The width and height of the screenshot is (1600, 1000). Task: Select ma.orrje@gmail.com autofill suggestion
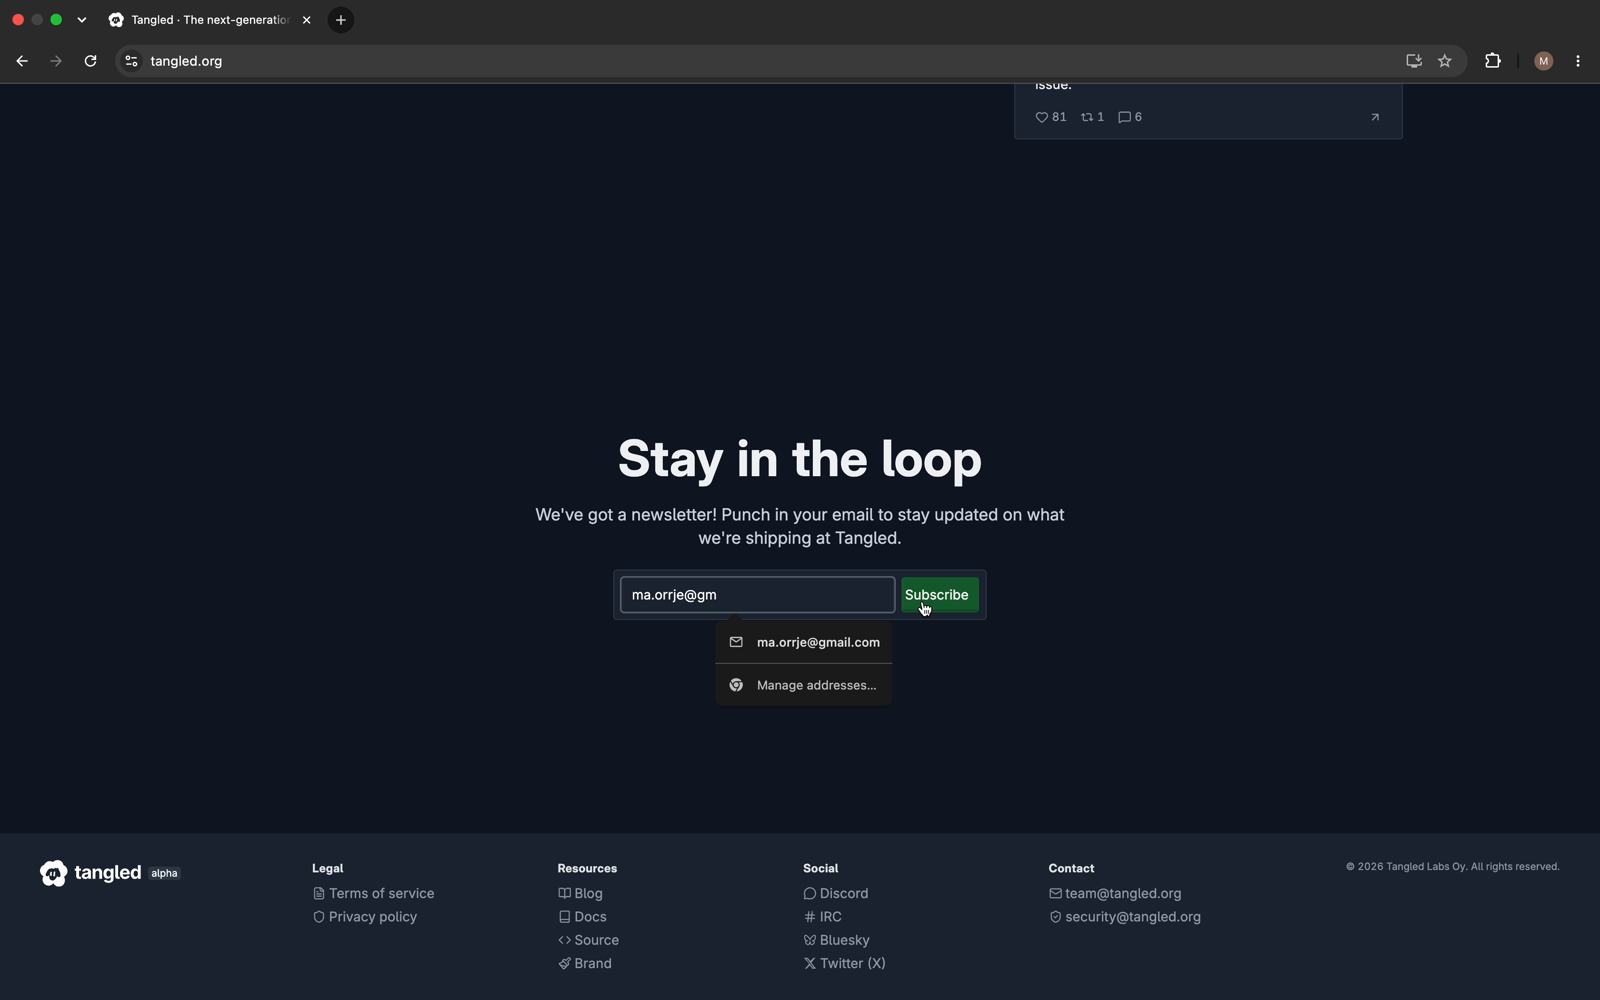(804, 642)
